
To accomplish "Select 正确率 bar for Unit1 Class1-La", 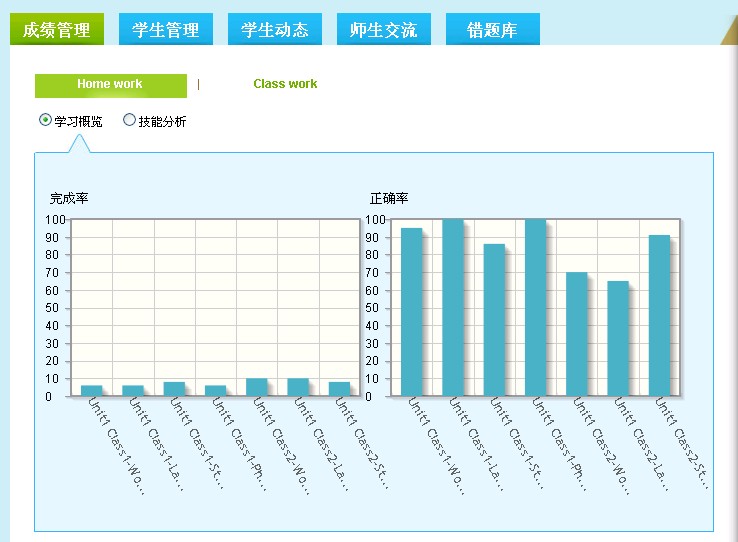I will pyautogui.click(x=452, y=308).
